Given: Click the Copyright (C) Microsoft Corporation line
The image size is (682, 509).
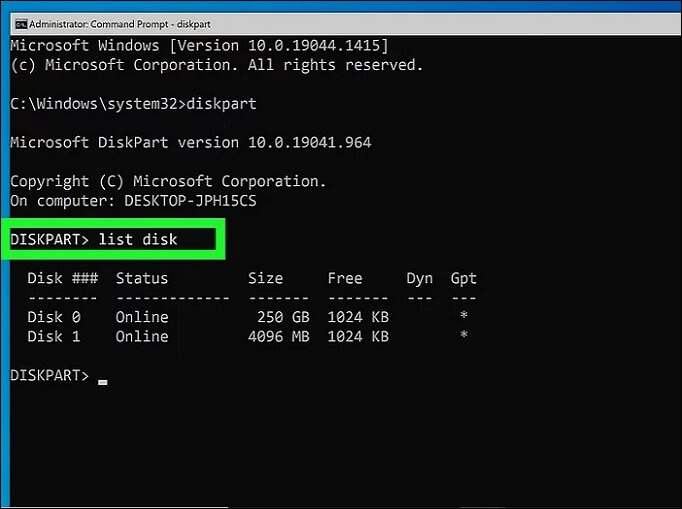Looking at the screenshot, I should point(168,181).
